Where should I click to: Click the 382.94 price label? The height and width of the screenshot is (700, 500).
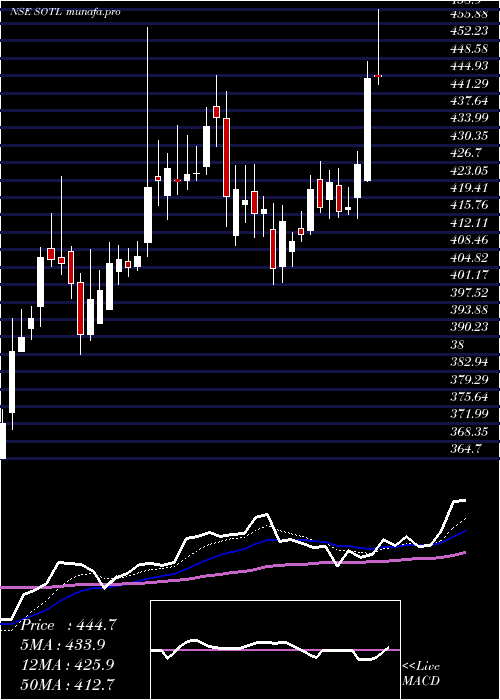click(469, 362)
